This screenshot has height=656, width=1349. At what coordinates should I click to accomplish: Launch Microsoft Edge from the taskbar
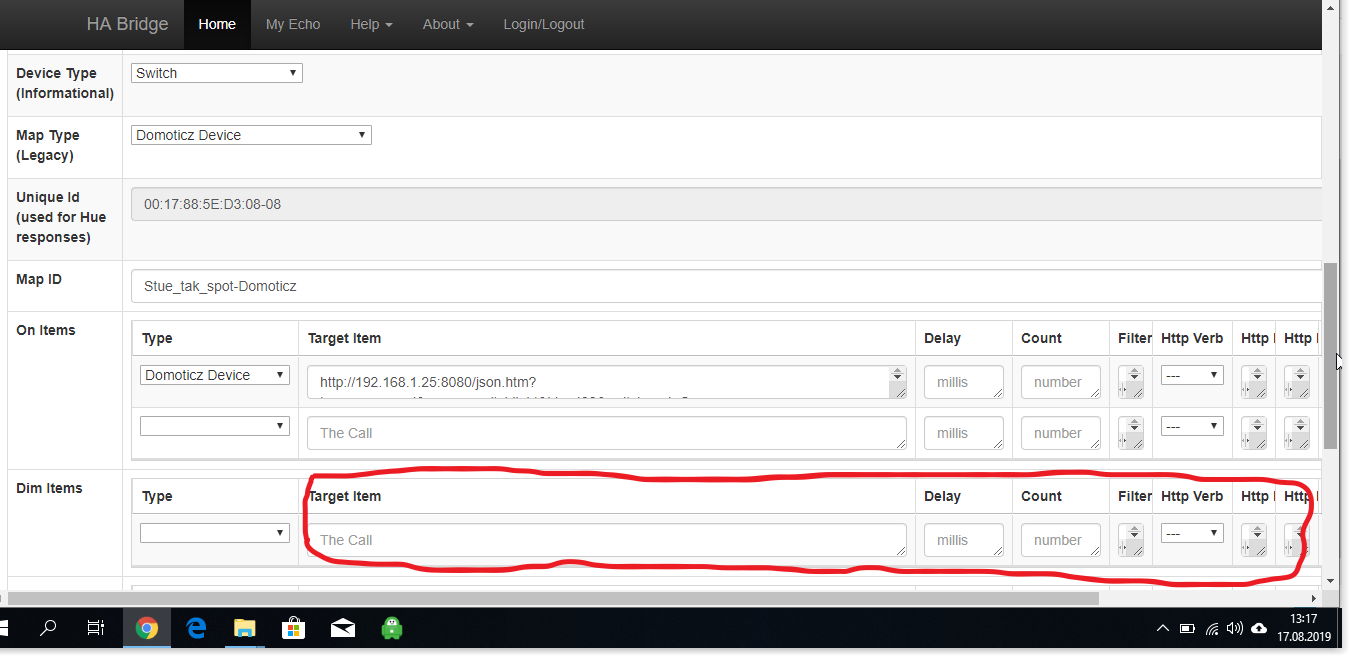(x=196, y=629)
